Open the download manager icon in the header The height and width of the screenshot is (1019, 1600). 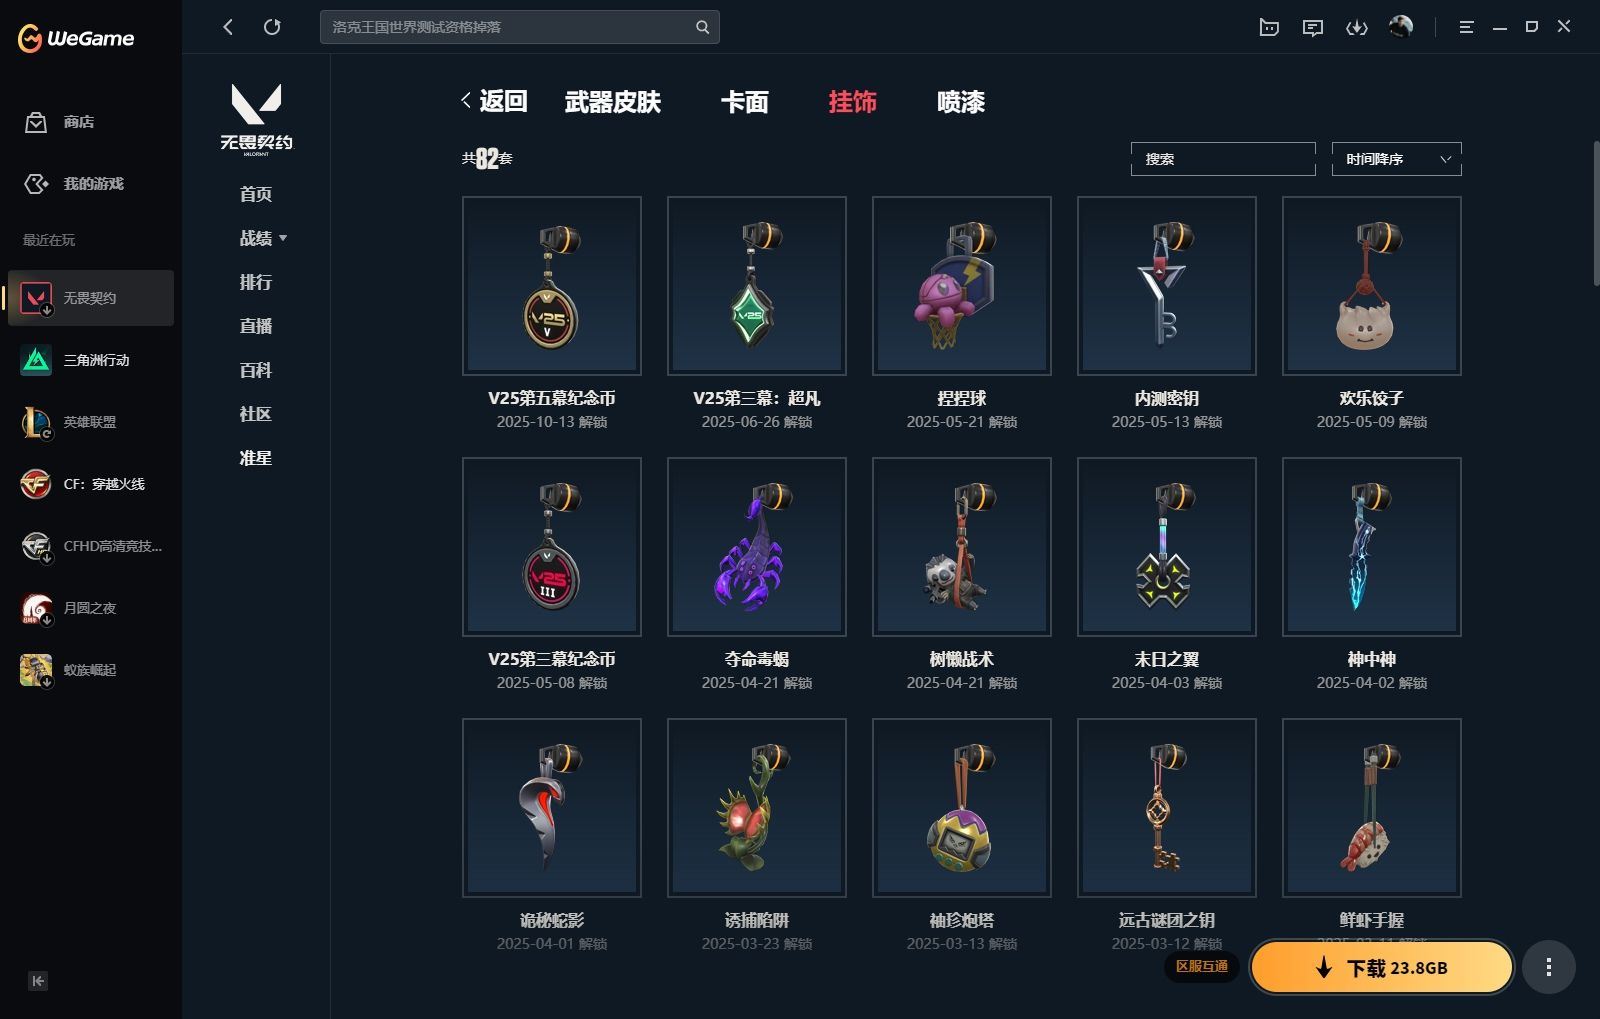1356,28
